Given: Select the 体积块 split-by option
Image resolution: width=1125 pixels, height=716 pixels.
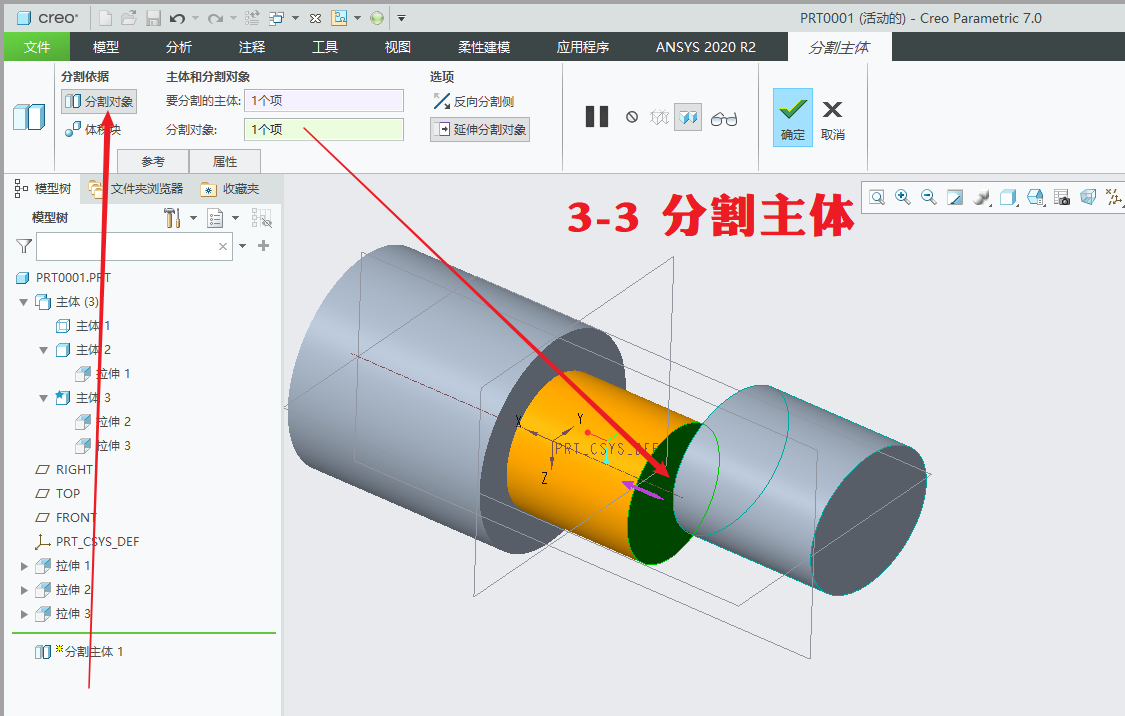Looking at the screenshot, I should [x=93, y=129].
